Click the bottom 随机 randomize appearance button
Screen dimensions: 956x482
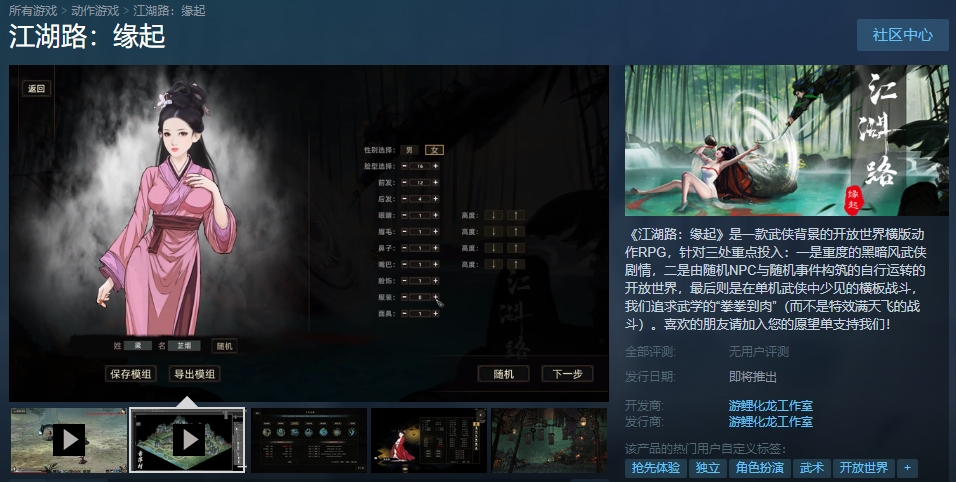click(x=504, y=374)
